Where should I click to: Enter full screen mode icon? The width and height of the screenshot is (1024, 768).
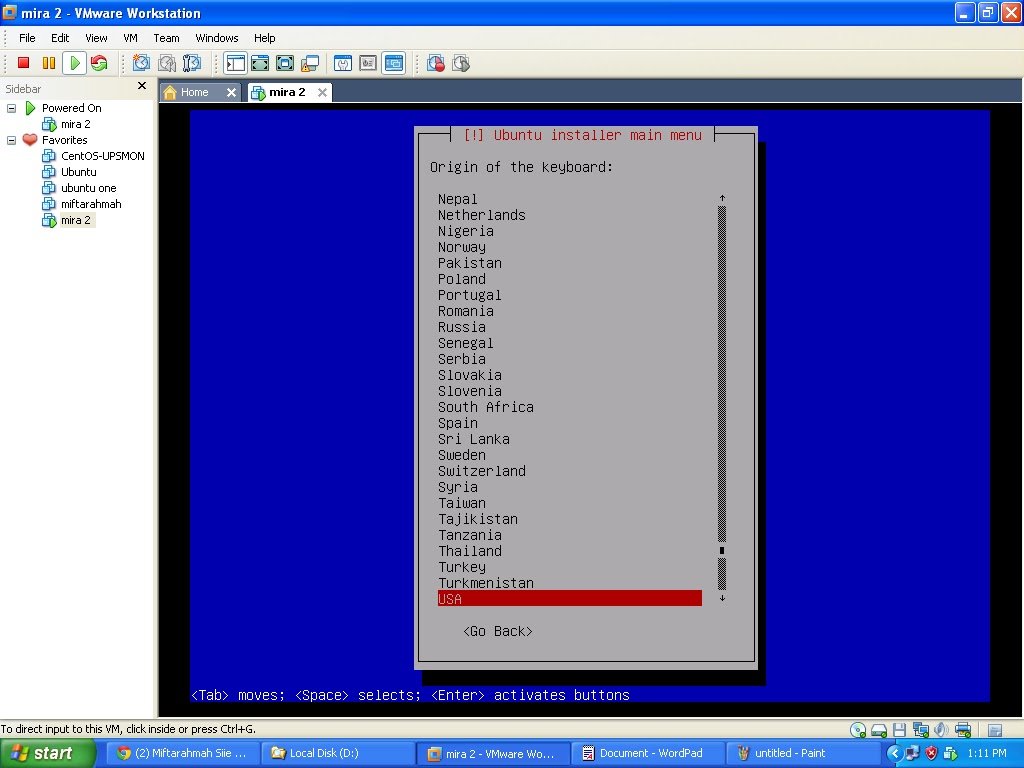pyautogui.click(x=285, y=63)
